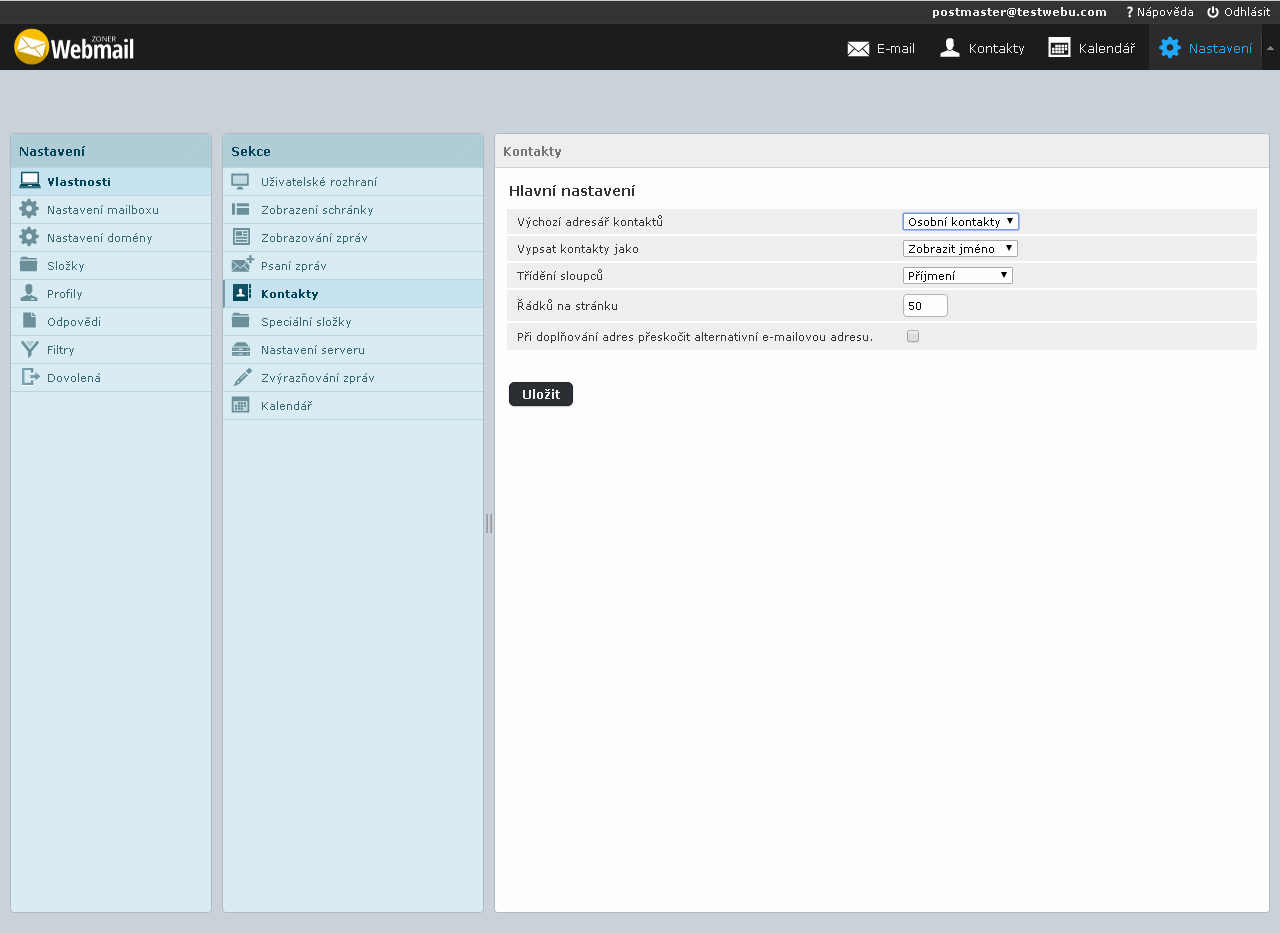Toggle skipping alternative e-mail address checkbox
Screen dimensions: 1280x933
pyautogui.click(x=913, y=337)
